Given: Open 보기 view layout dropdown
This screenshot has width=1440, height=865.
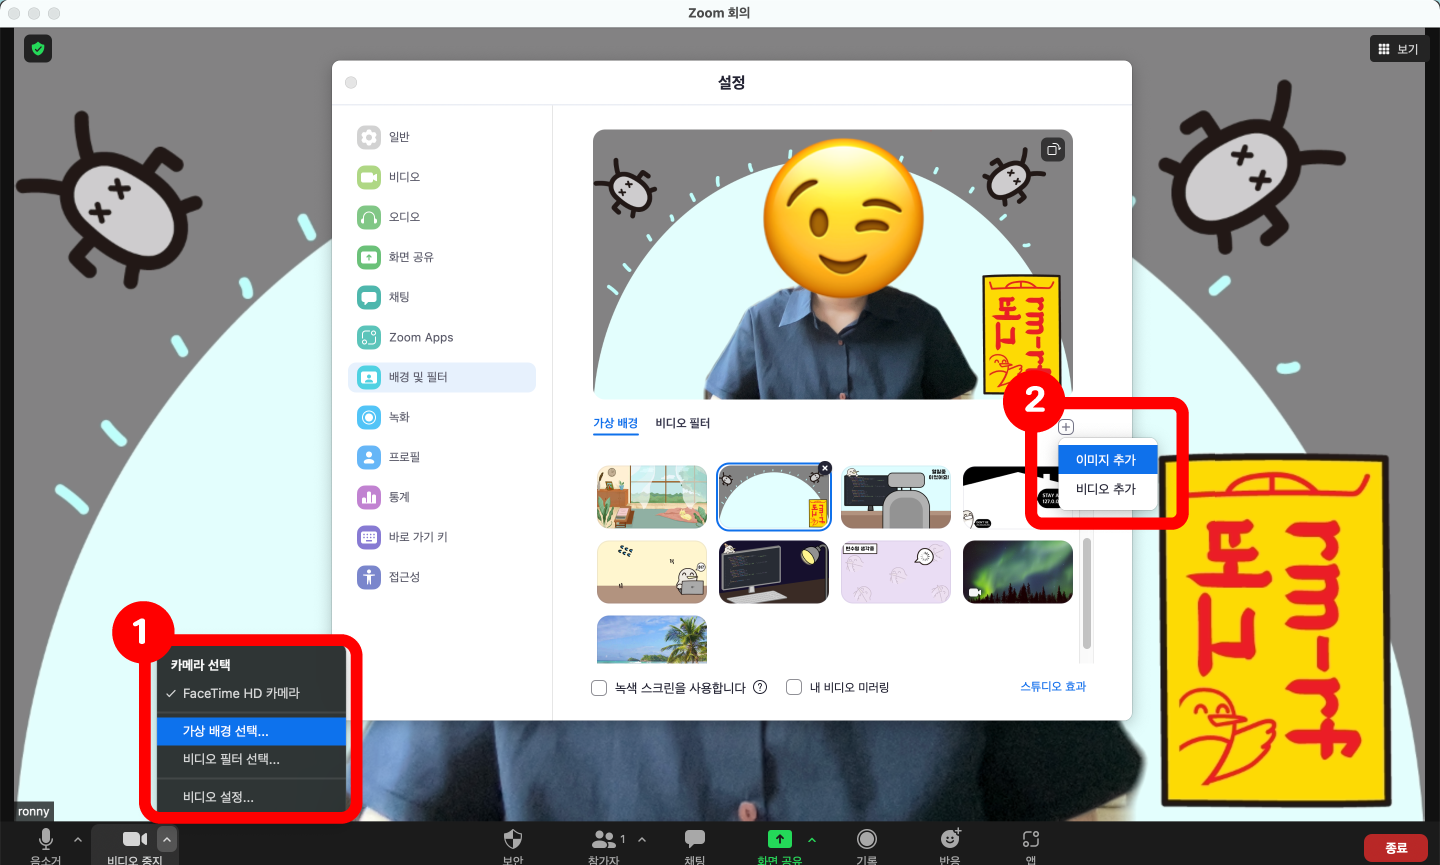Looking at the screenshot, I should [x=1399, y=49].
